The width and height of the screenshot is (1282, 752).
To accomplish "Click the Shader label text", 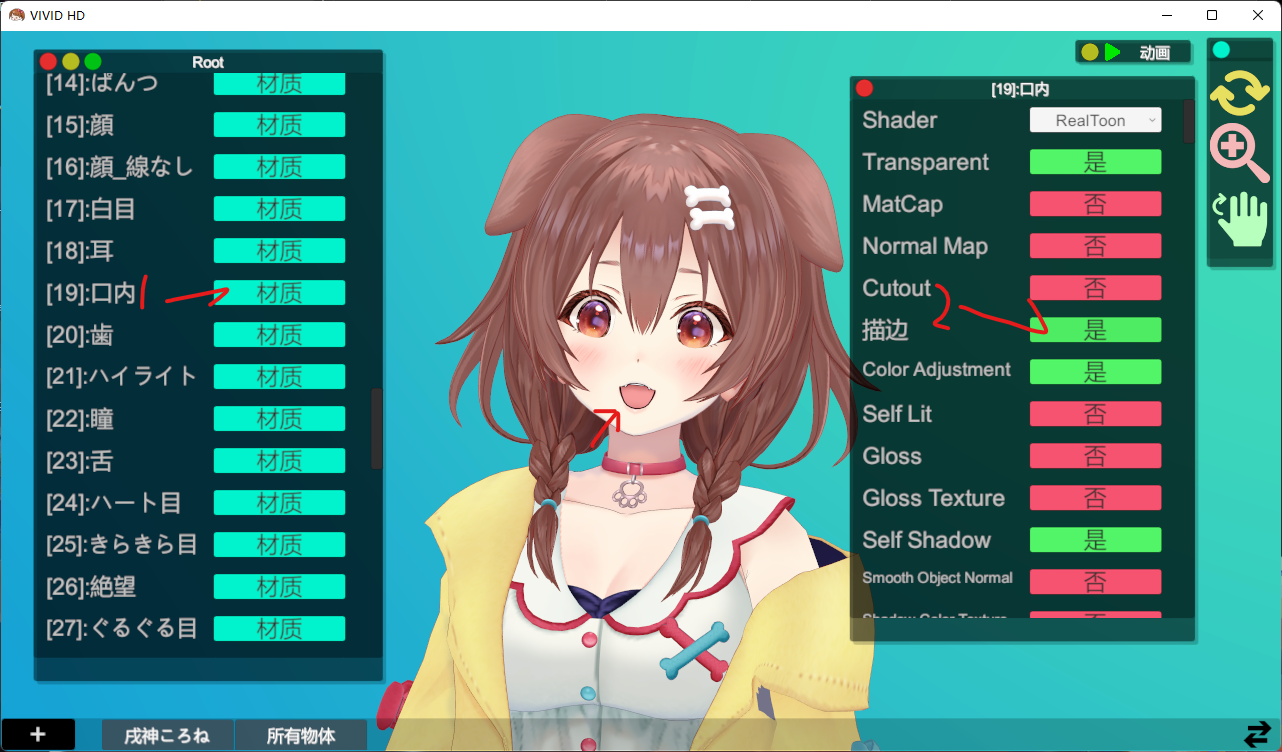I will (900, 120).
